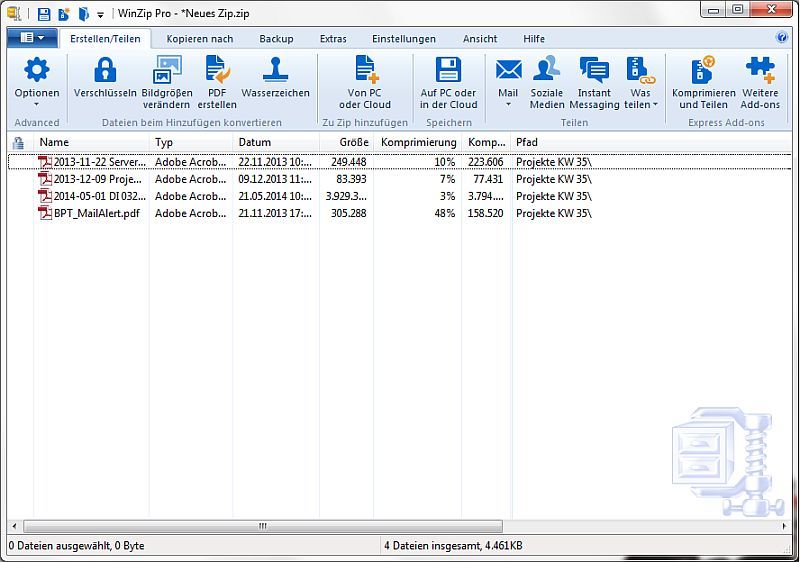Click Was teilen zip link icon

pos(640,70)
